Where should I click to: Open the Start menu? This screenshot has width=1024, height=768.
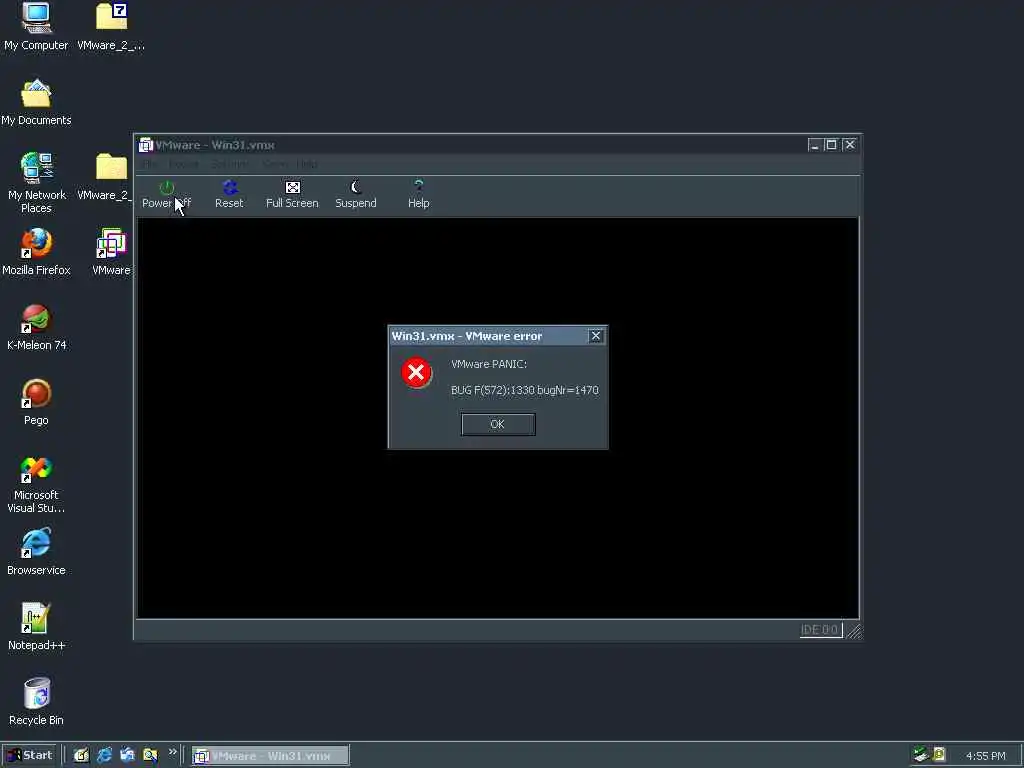point(30,756)
